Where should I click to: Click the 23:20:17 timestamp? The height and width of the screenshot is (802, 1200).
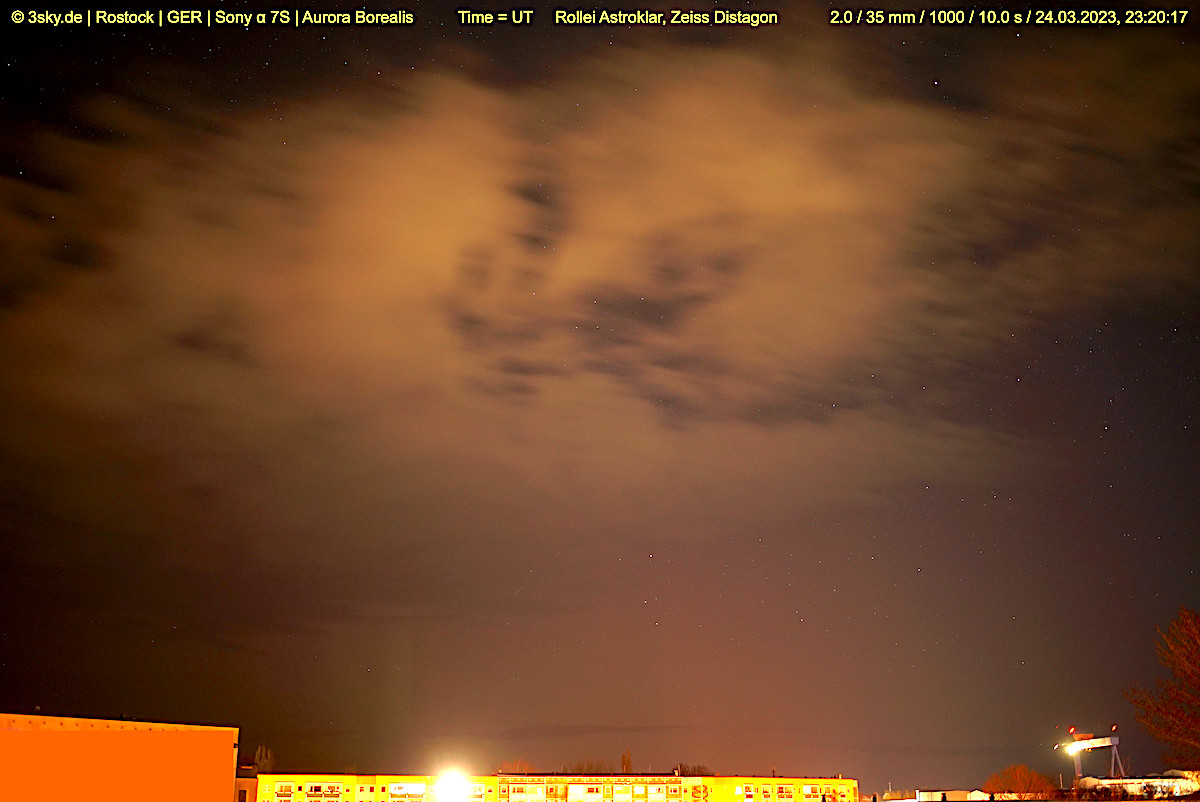click(1156, 18)
